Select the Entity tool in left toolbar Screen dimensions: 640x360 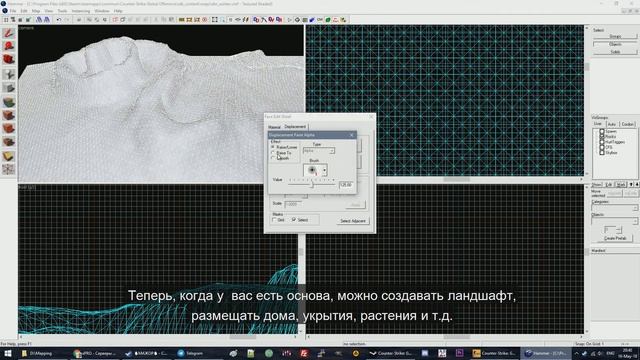[x=9, y=74]
